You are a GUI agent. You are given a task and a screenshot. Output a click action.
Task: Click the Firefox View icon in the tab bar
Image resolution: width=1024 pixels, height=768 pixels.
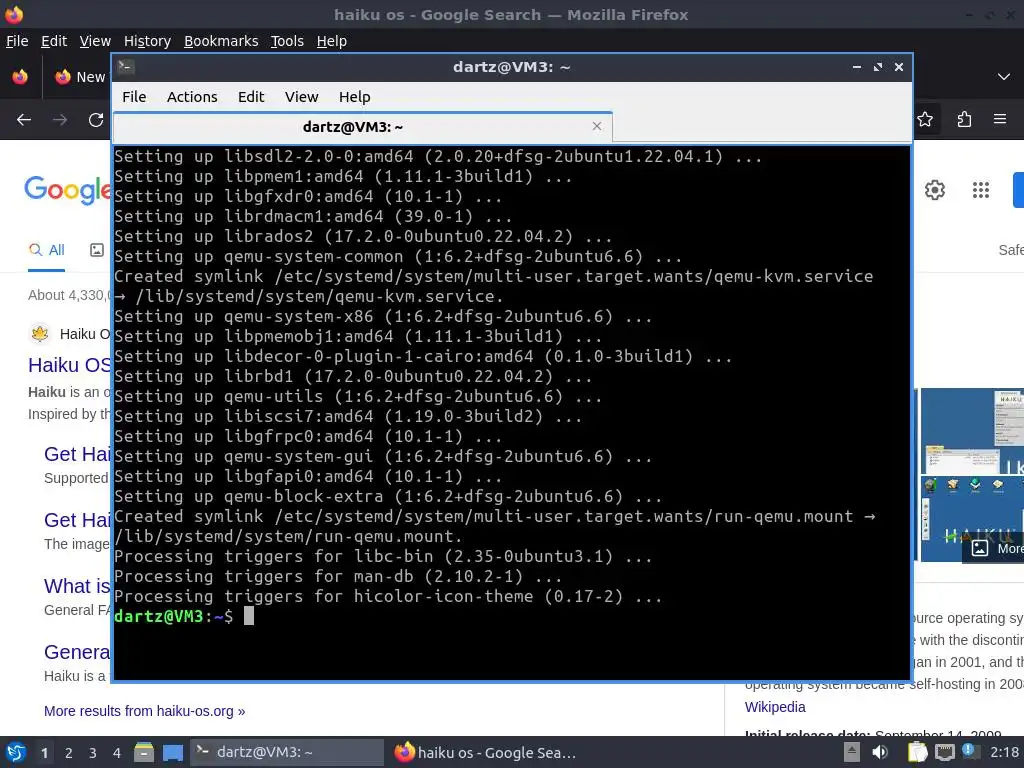pos(20,77)
